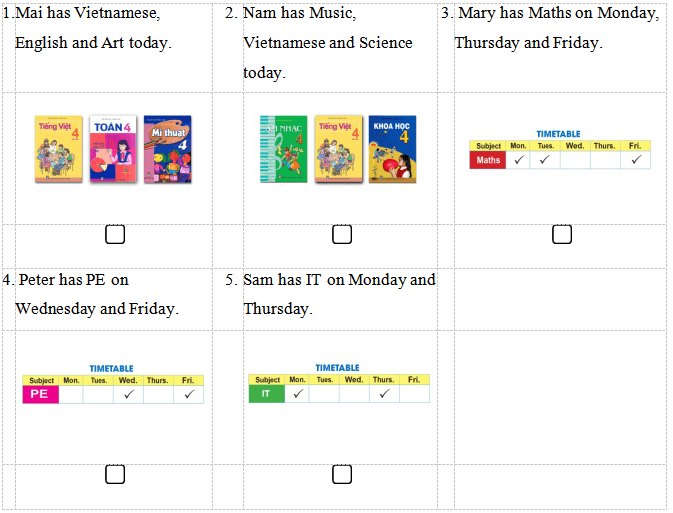Screen dimensions: 673x513
Task: Click the Mĩ thuật 4 art book cover
Action: pyautogui.click(x=167, y=149)
